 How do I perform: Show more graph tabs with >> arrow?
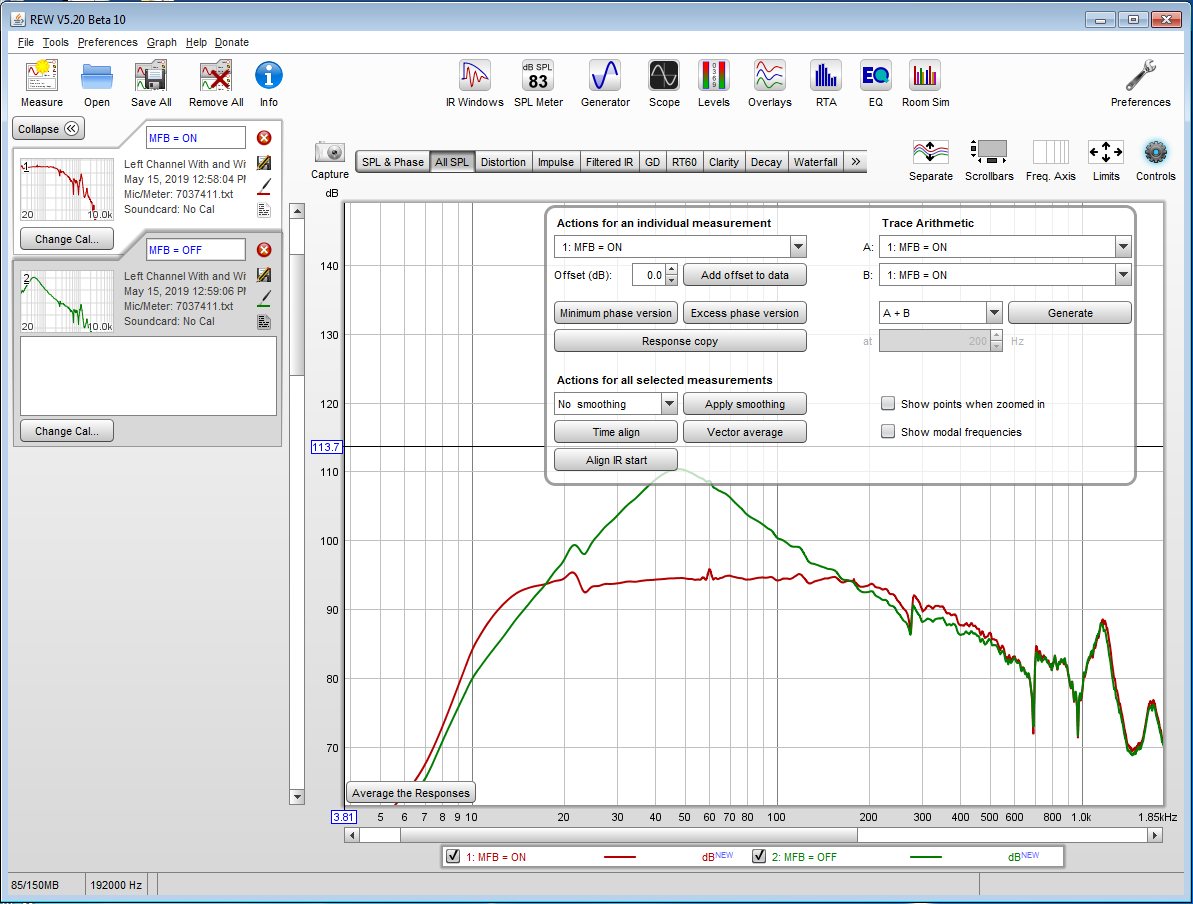pos(856,161)
